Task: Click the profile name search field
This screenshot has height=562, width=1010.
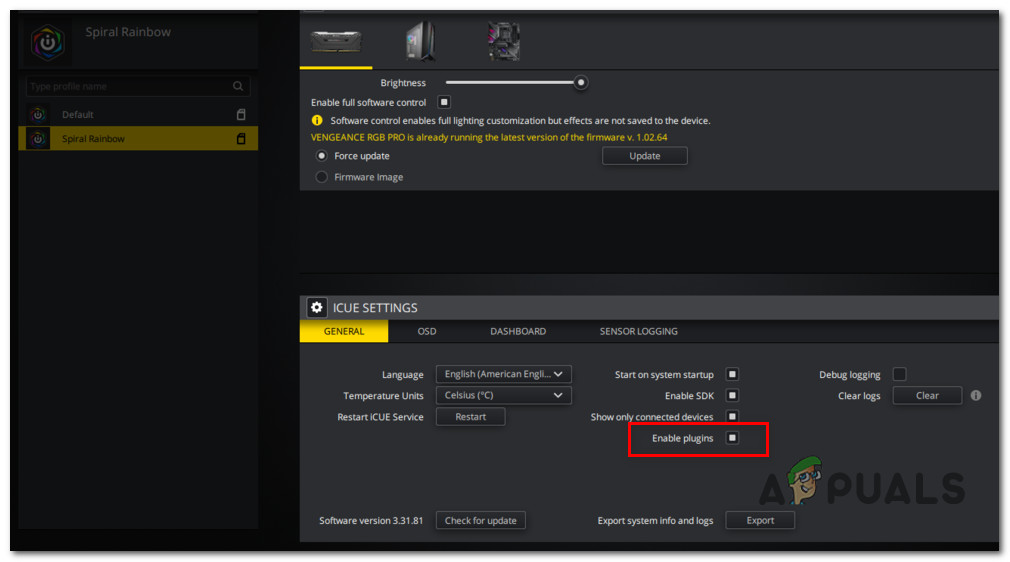Action: pyautogui.click(x=138, y=86)
